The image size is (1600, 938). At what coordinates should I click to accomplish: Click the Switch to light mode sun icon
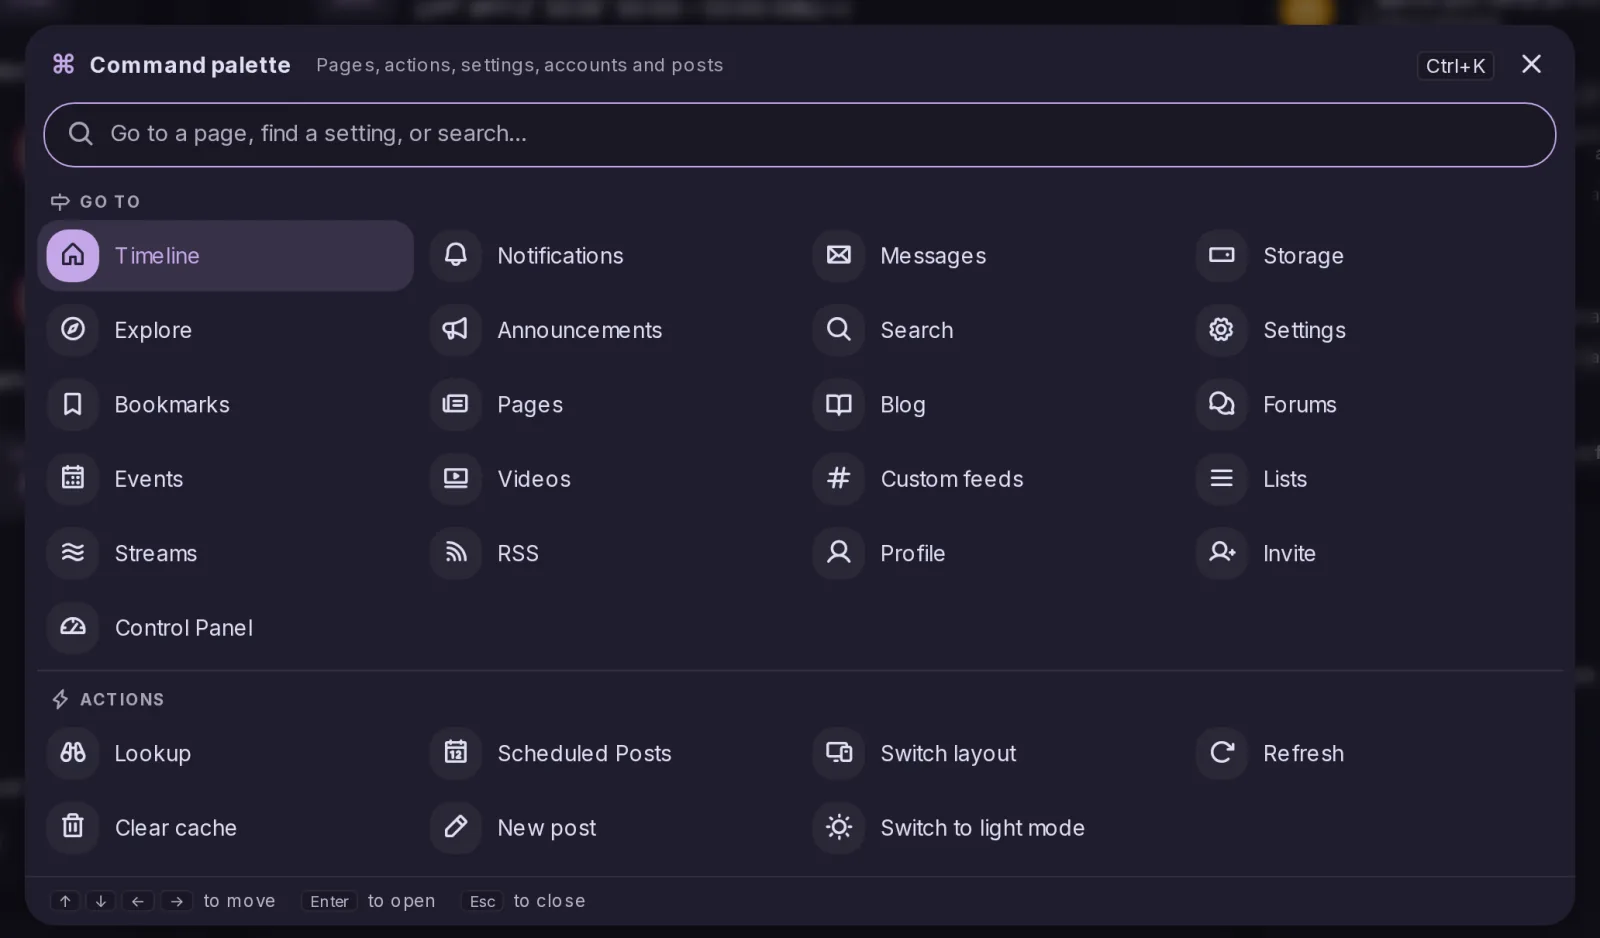pyautogui.click(x=839, y=828)
